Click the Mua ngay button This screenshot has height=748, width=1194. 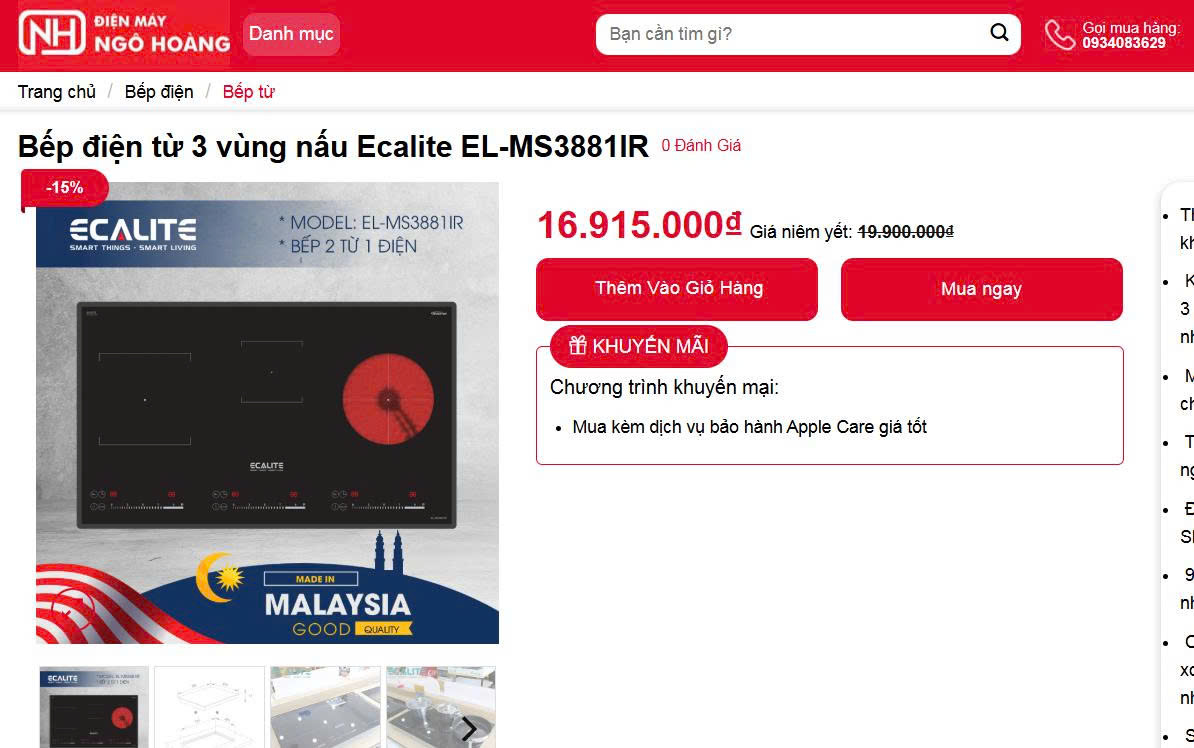982,289
